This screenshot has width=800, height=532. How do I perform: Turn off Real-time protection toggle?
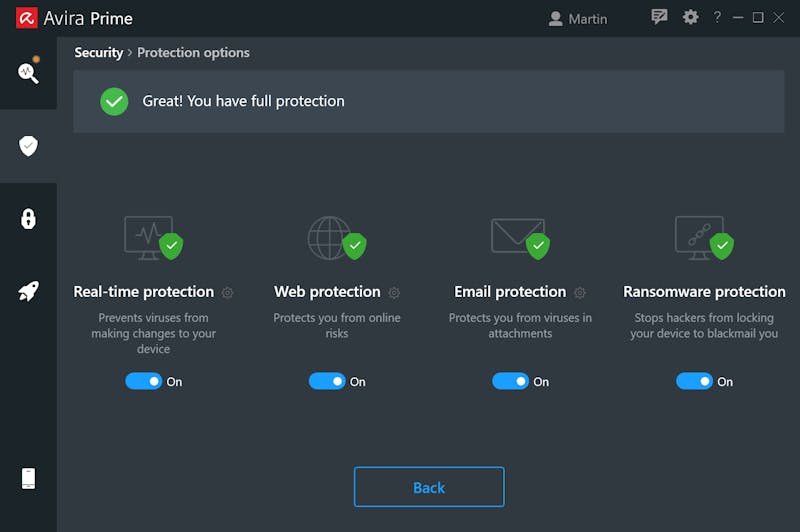click(x=143, y=381)
